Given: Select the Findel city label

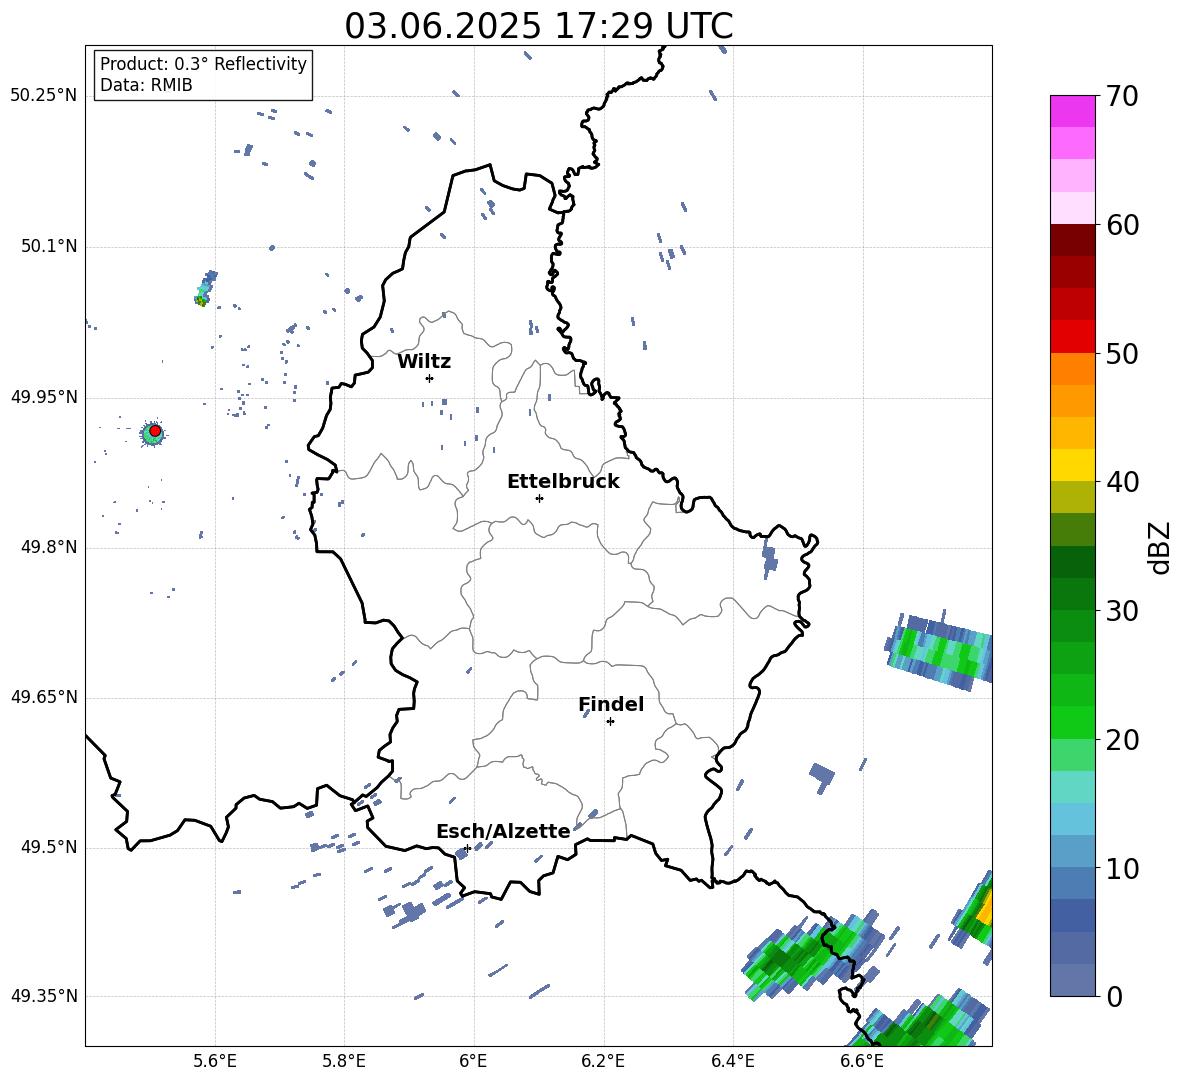Looking at the screenshot, I should tap(611, 704).
